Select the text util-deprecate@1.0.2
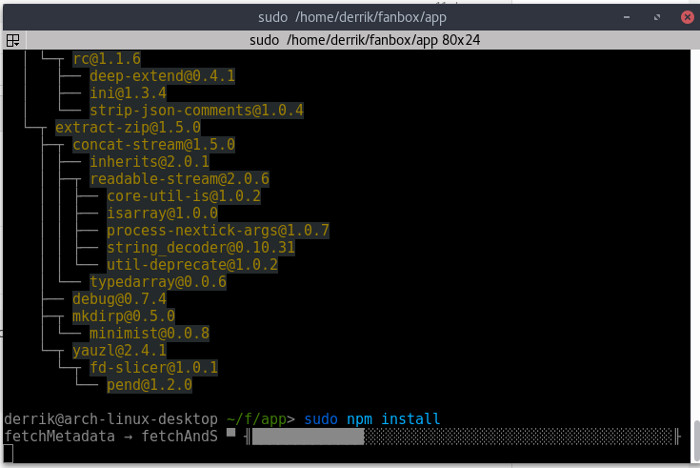Screen dimensions: 700x468 pos(192,264)
